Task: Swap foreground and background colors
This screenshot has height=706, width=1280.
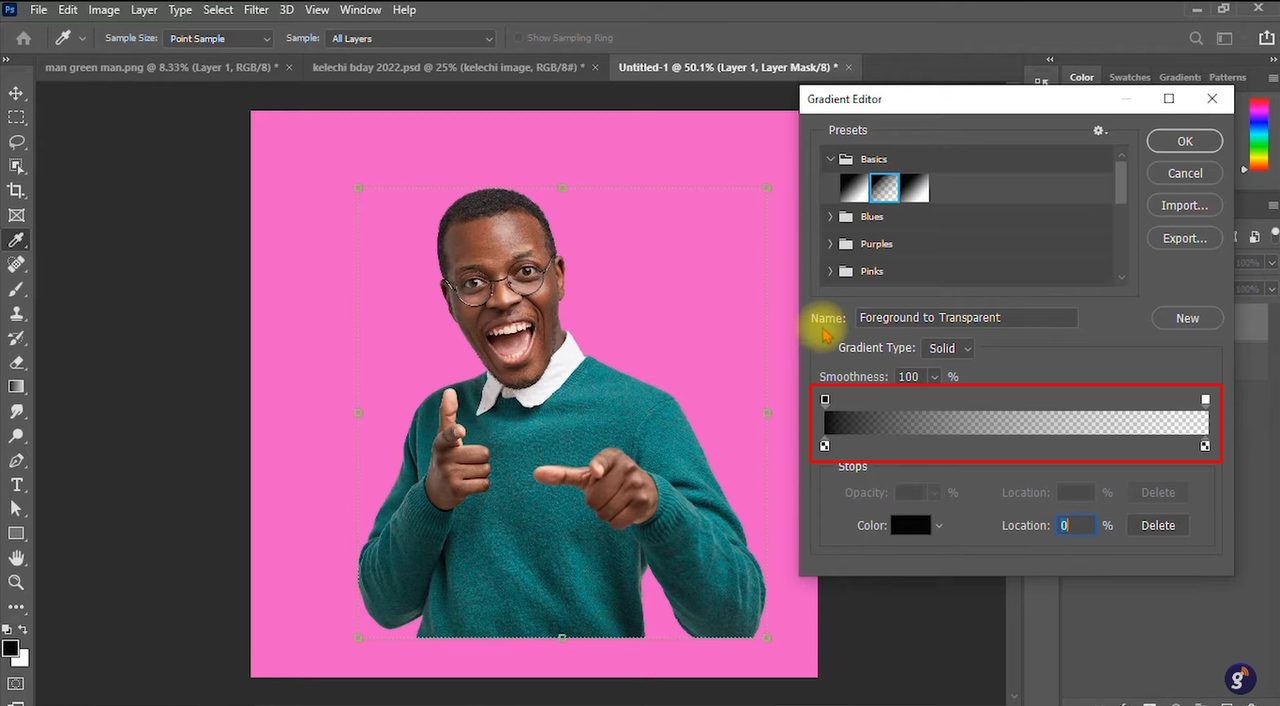Action: (23, 630)
